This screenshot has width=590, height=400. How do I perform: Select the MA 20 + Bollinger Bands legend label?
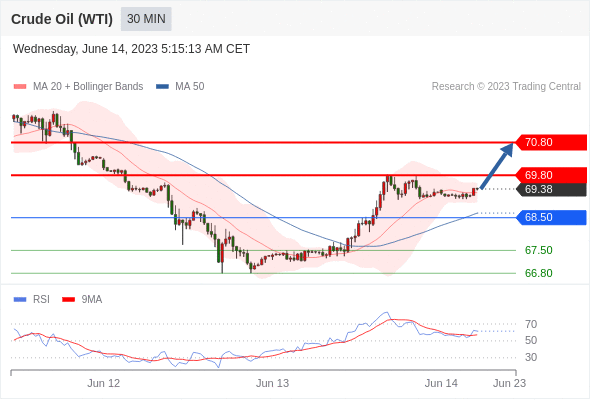[x=88, y=87]
